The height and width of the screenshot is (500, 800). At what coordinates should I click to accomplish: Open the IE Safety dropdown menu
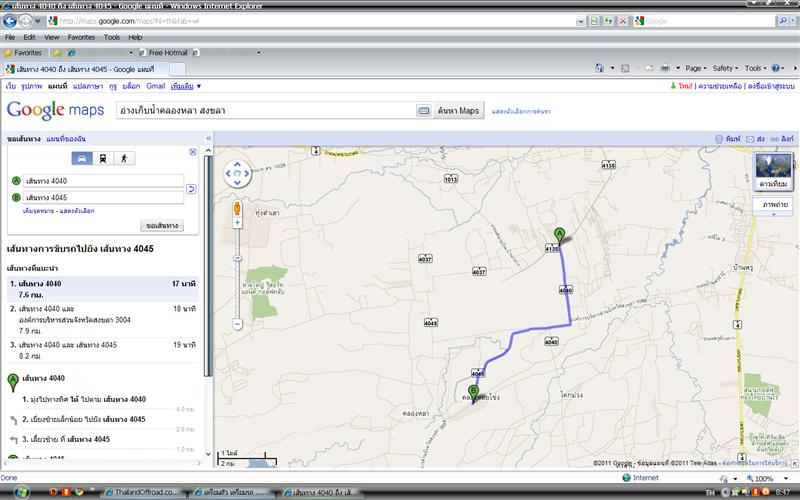(725, 68)
